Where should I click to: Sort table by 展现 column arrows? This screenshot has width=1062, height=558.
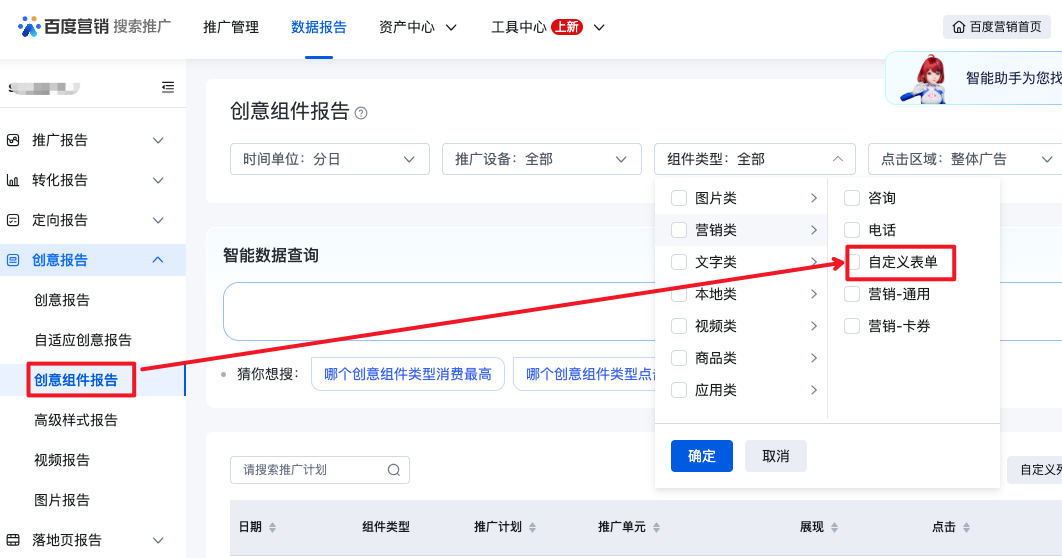(834, 527)
